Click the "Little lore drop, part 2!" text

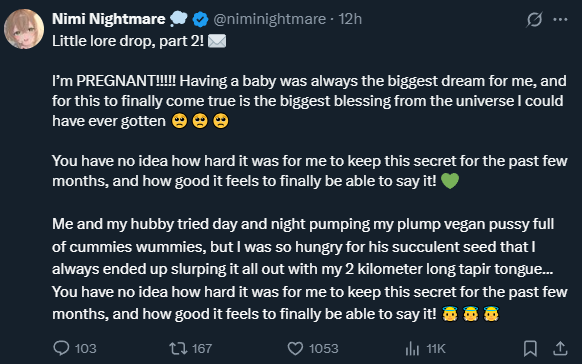coord(128,41)
